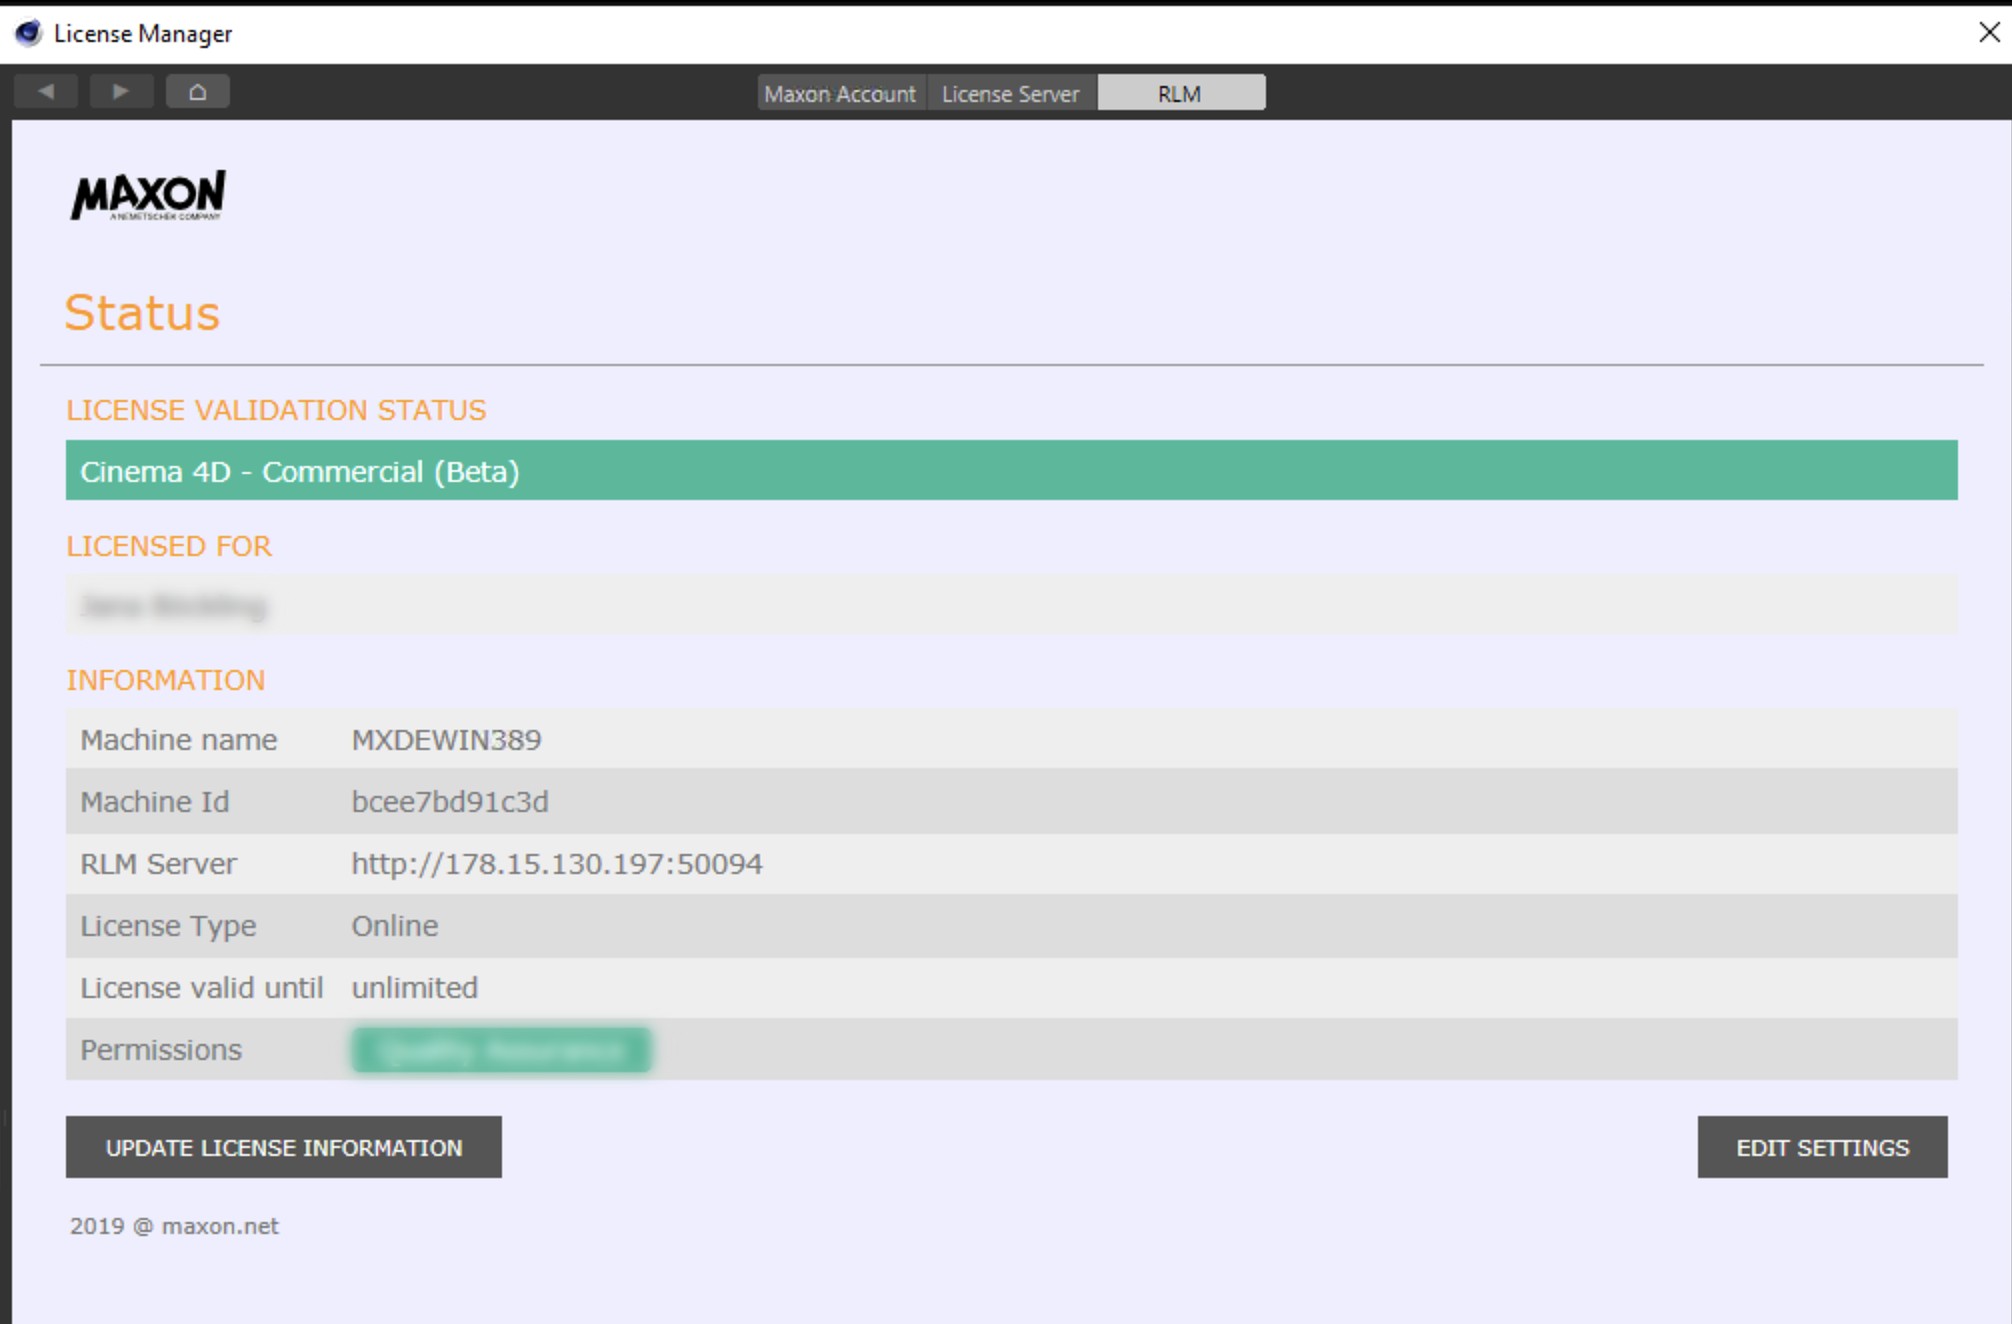Open the License Server tab
The width and height of the screenshot is (2012, 1324).
(1010, 93)
